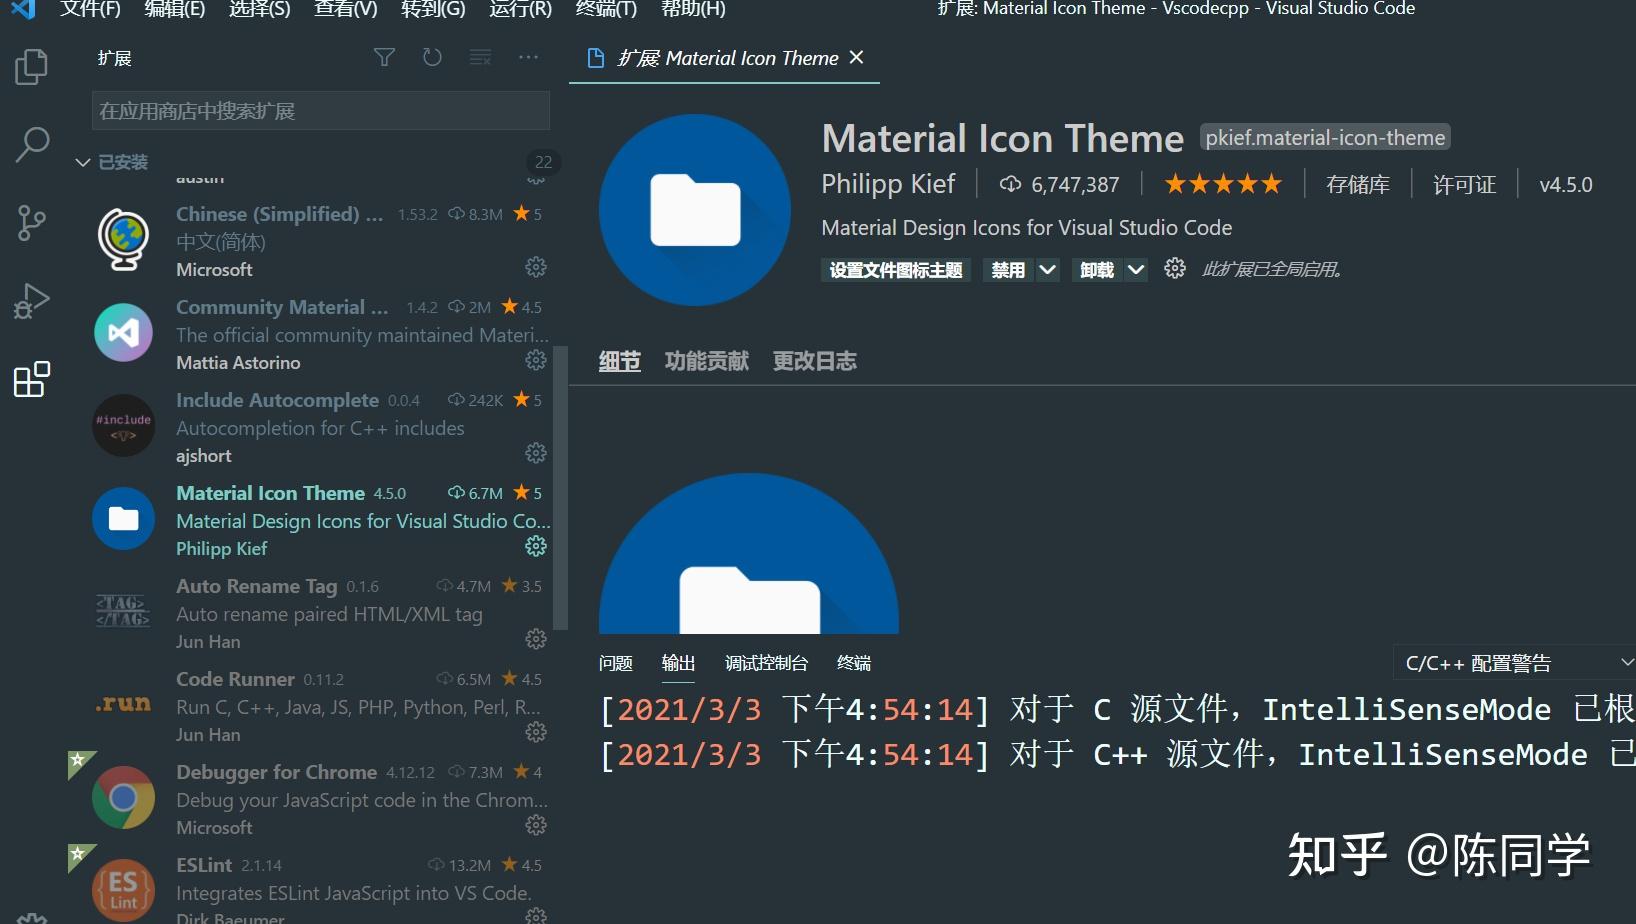The image size is (1636, 924).
Task: Refresh the extensions list
Action: [432, 57]
